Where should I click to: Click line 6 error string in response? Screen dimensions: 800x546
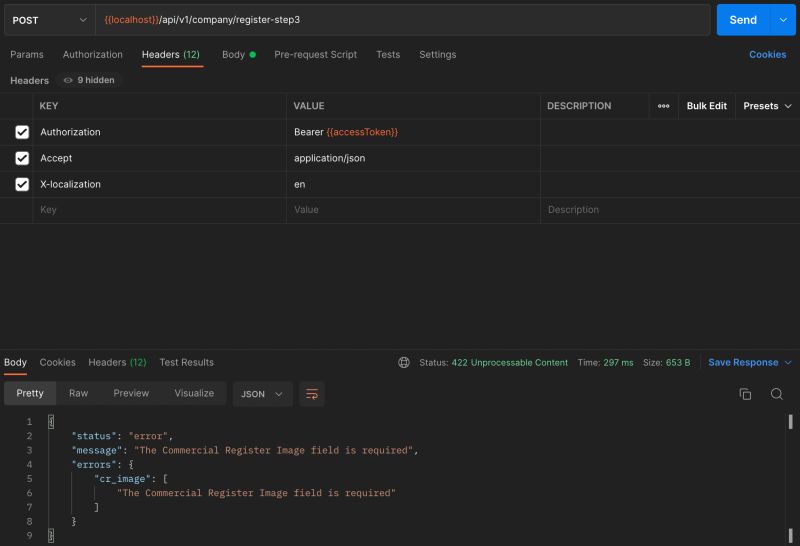coord(256,493)
